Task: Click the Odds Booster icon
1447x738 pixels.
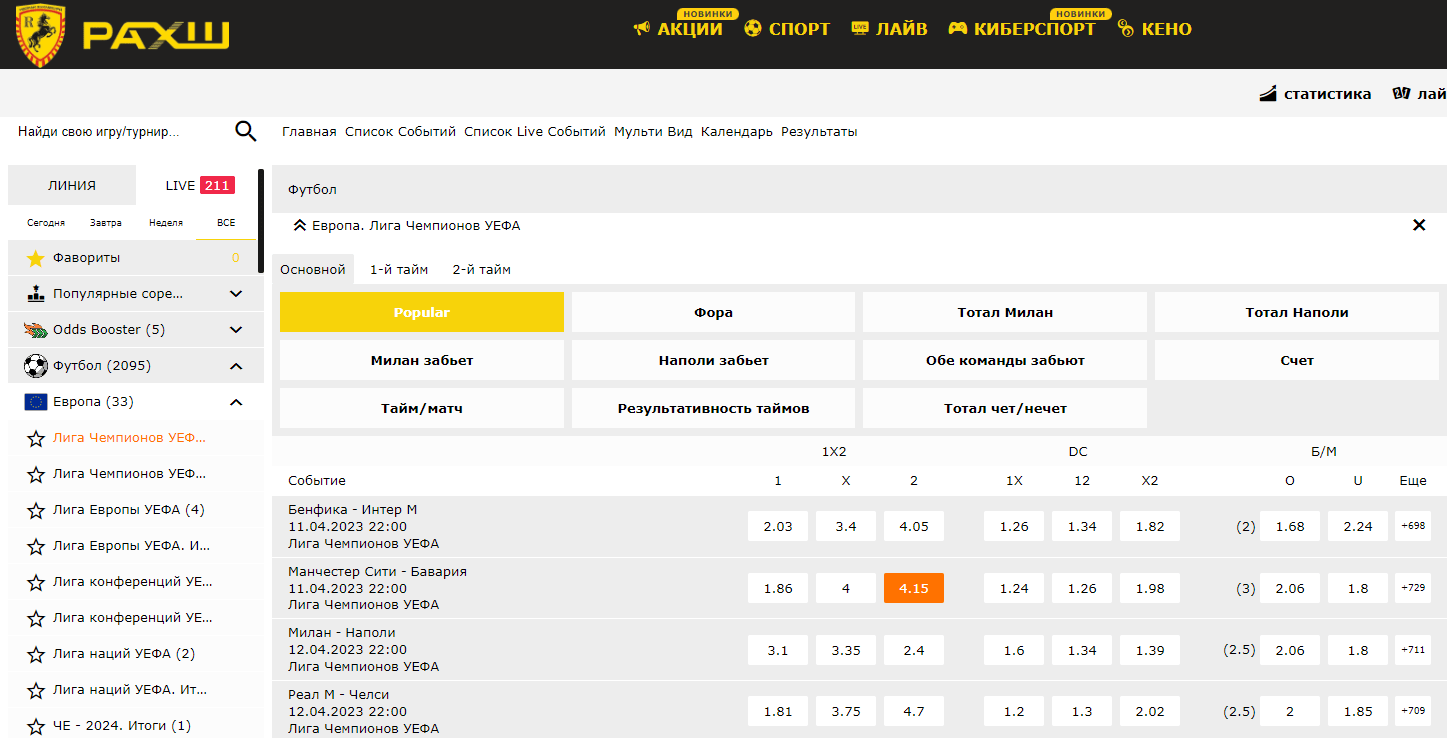Action: click(36, 330)
